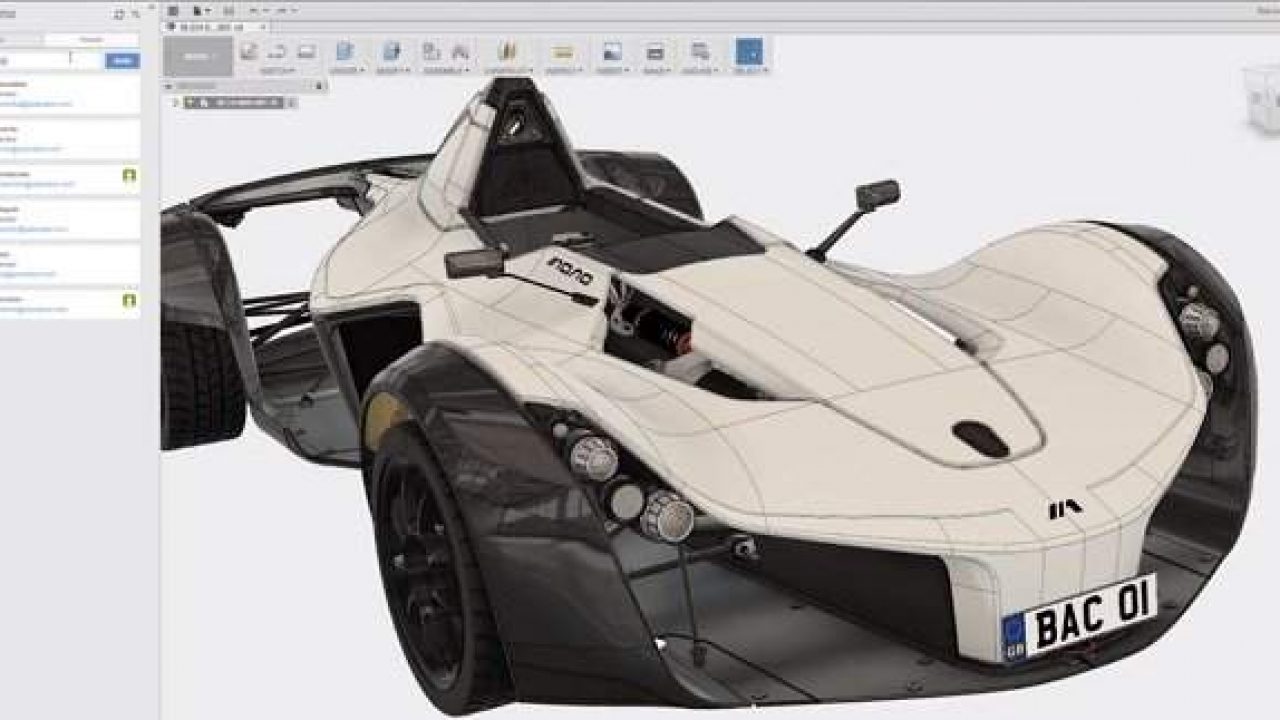The width and height of the screenshot is (1280, 720).
Task: Open the Modify dropdown label
Action: coord(393,71)
